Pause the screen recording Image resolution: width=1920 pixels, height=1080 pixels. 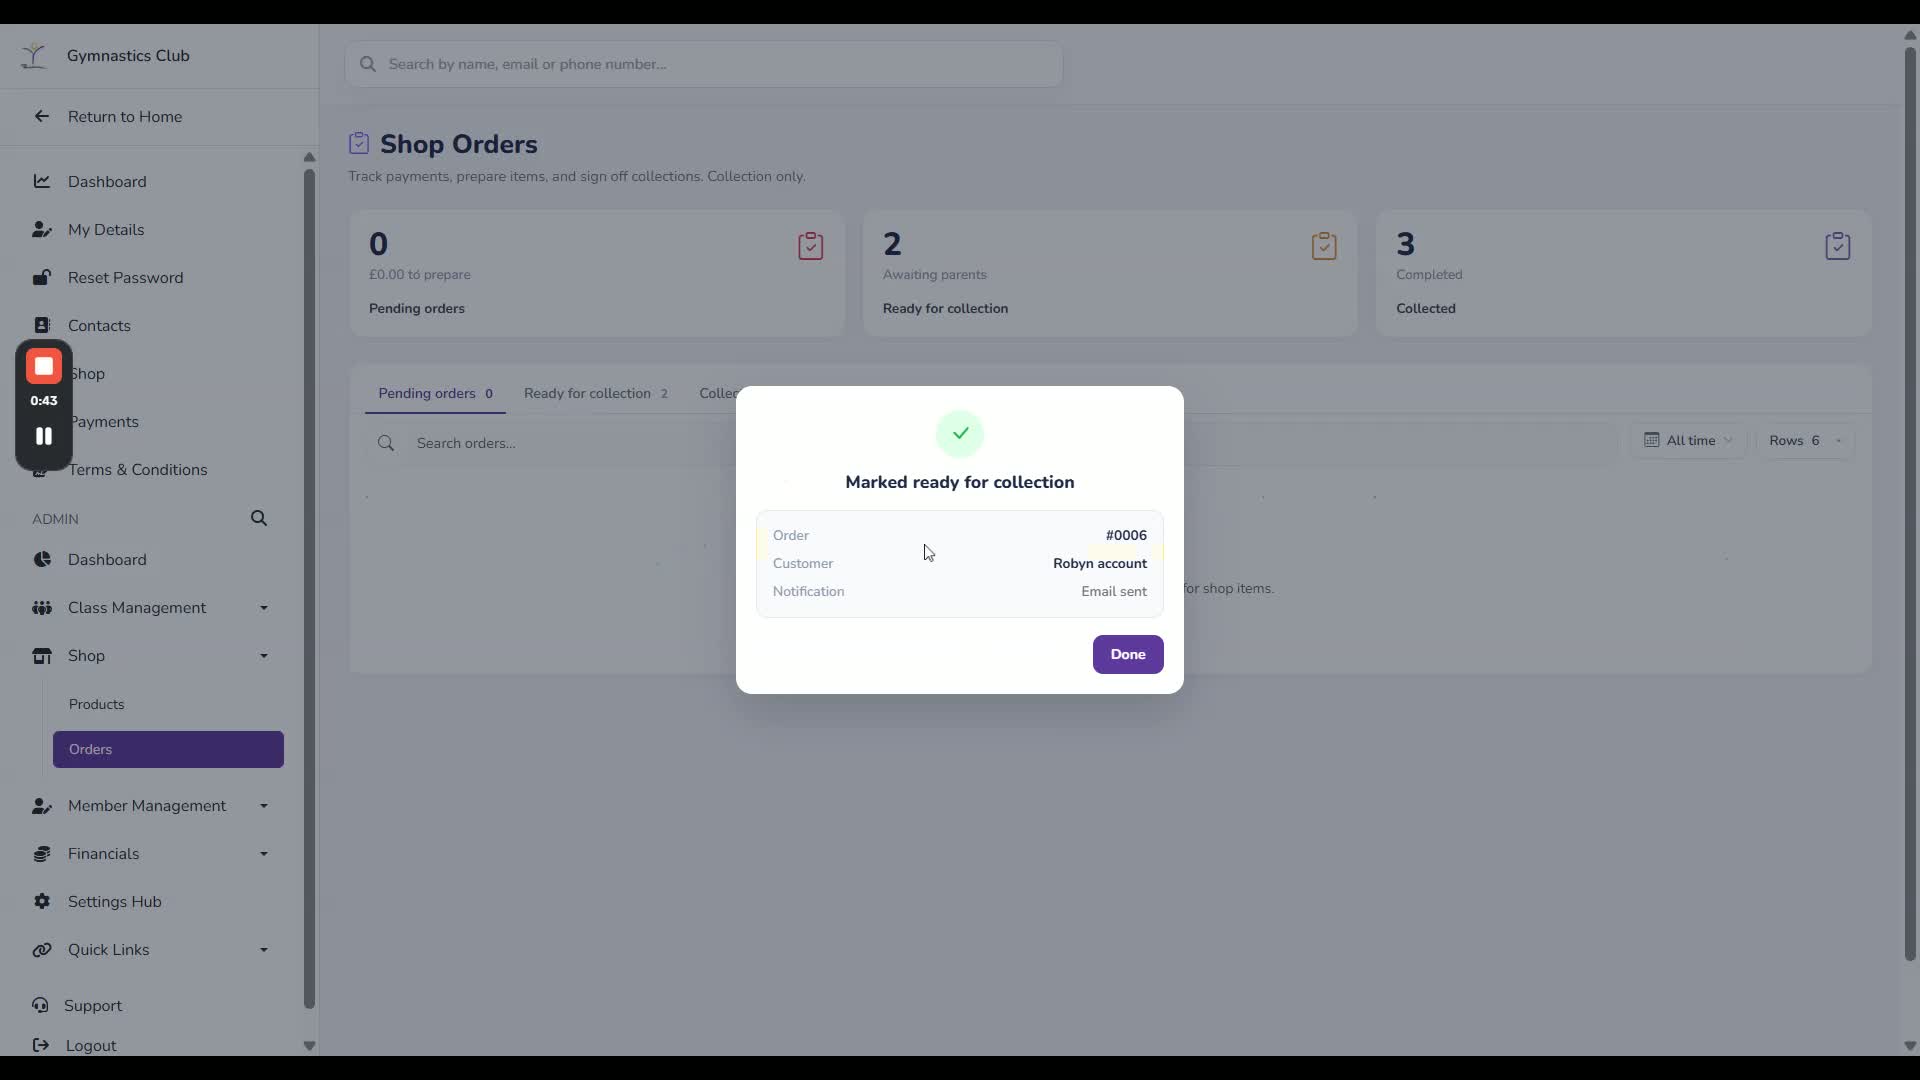coord(44,436)
